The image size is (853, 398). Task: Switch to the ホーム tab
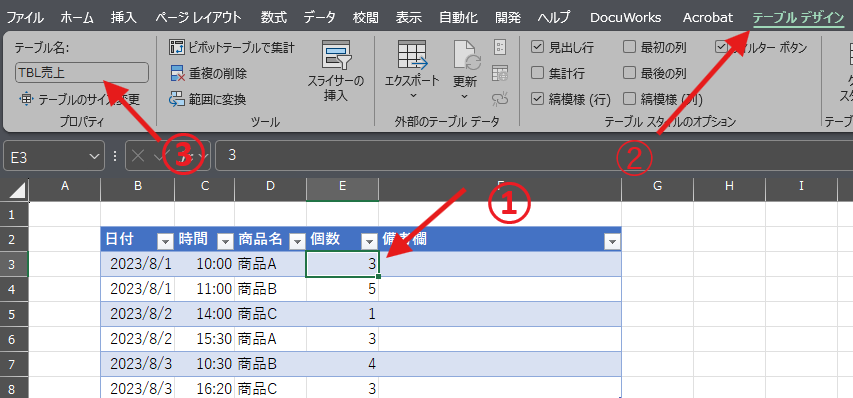click(x=77, y=17)
